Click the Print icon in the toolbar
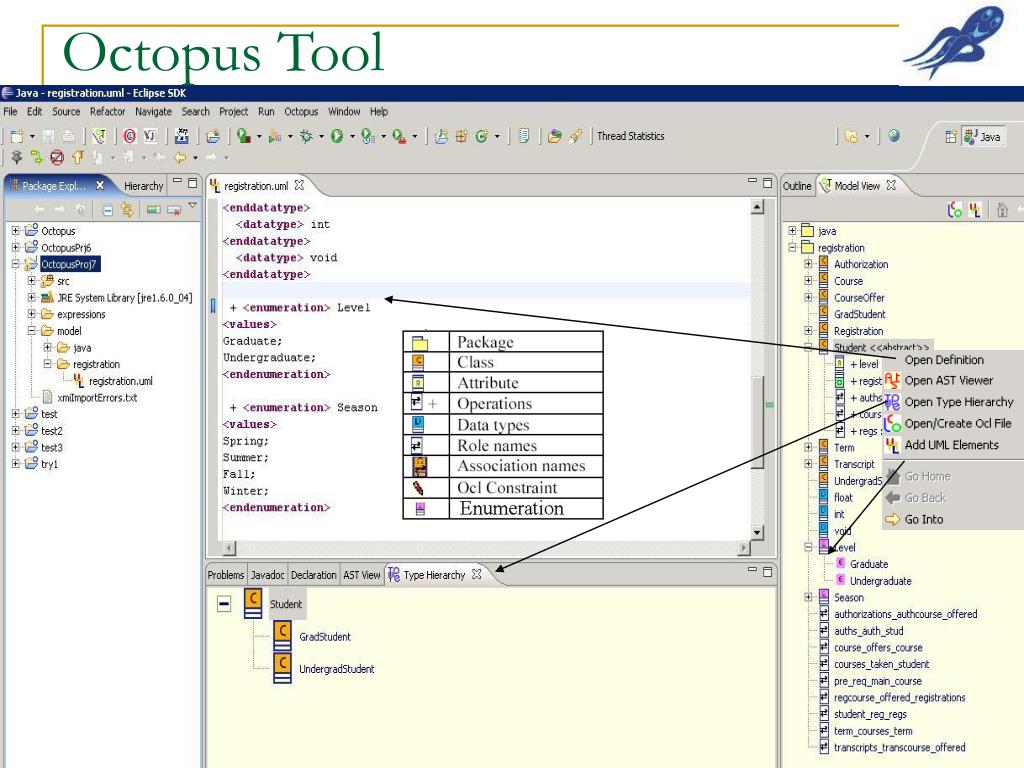The height and width of the screenshot is (768, 1024). (68, 136)
